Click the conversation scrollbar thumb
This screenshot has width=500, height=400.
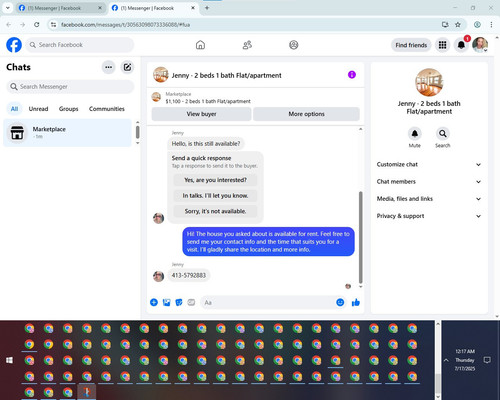click(360, 237)
